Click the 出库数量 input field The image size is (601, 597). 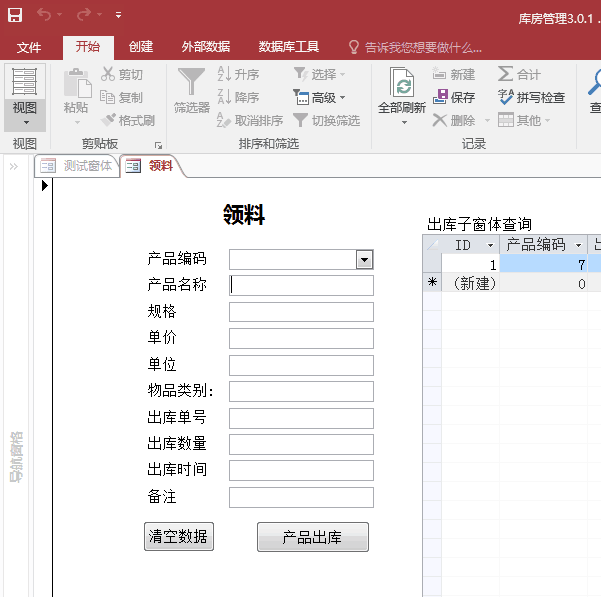301,444
